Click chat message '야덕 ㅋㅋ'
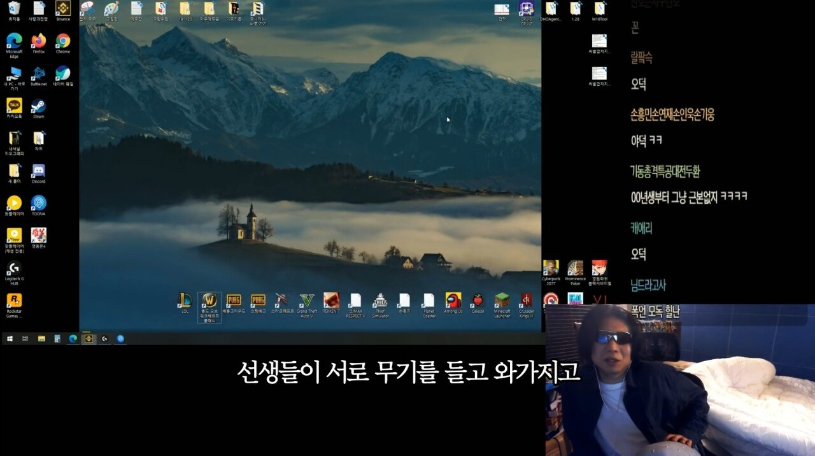Viewport: 815px width, 456px height. [646, 140]
